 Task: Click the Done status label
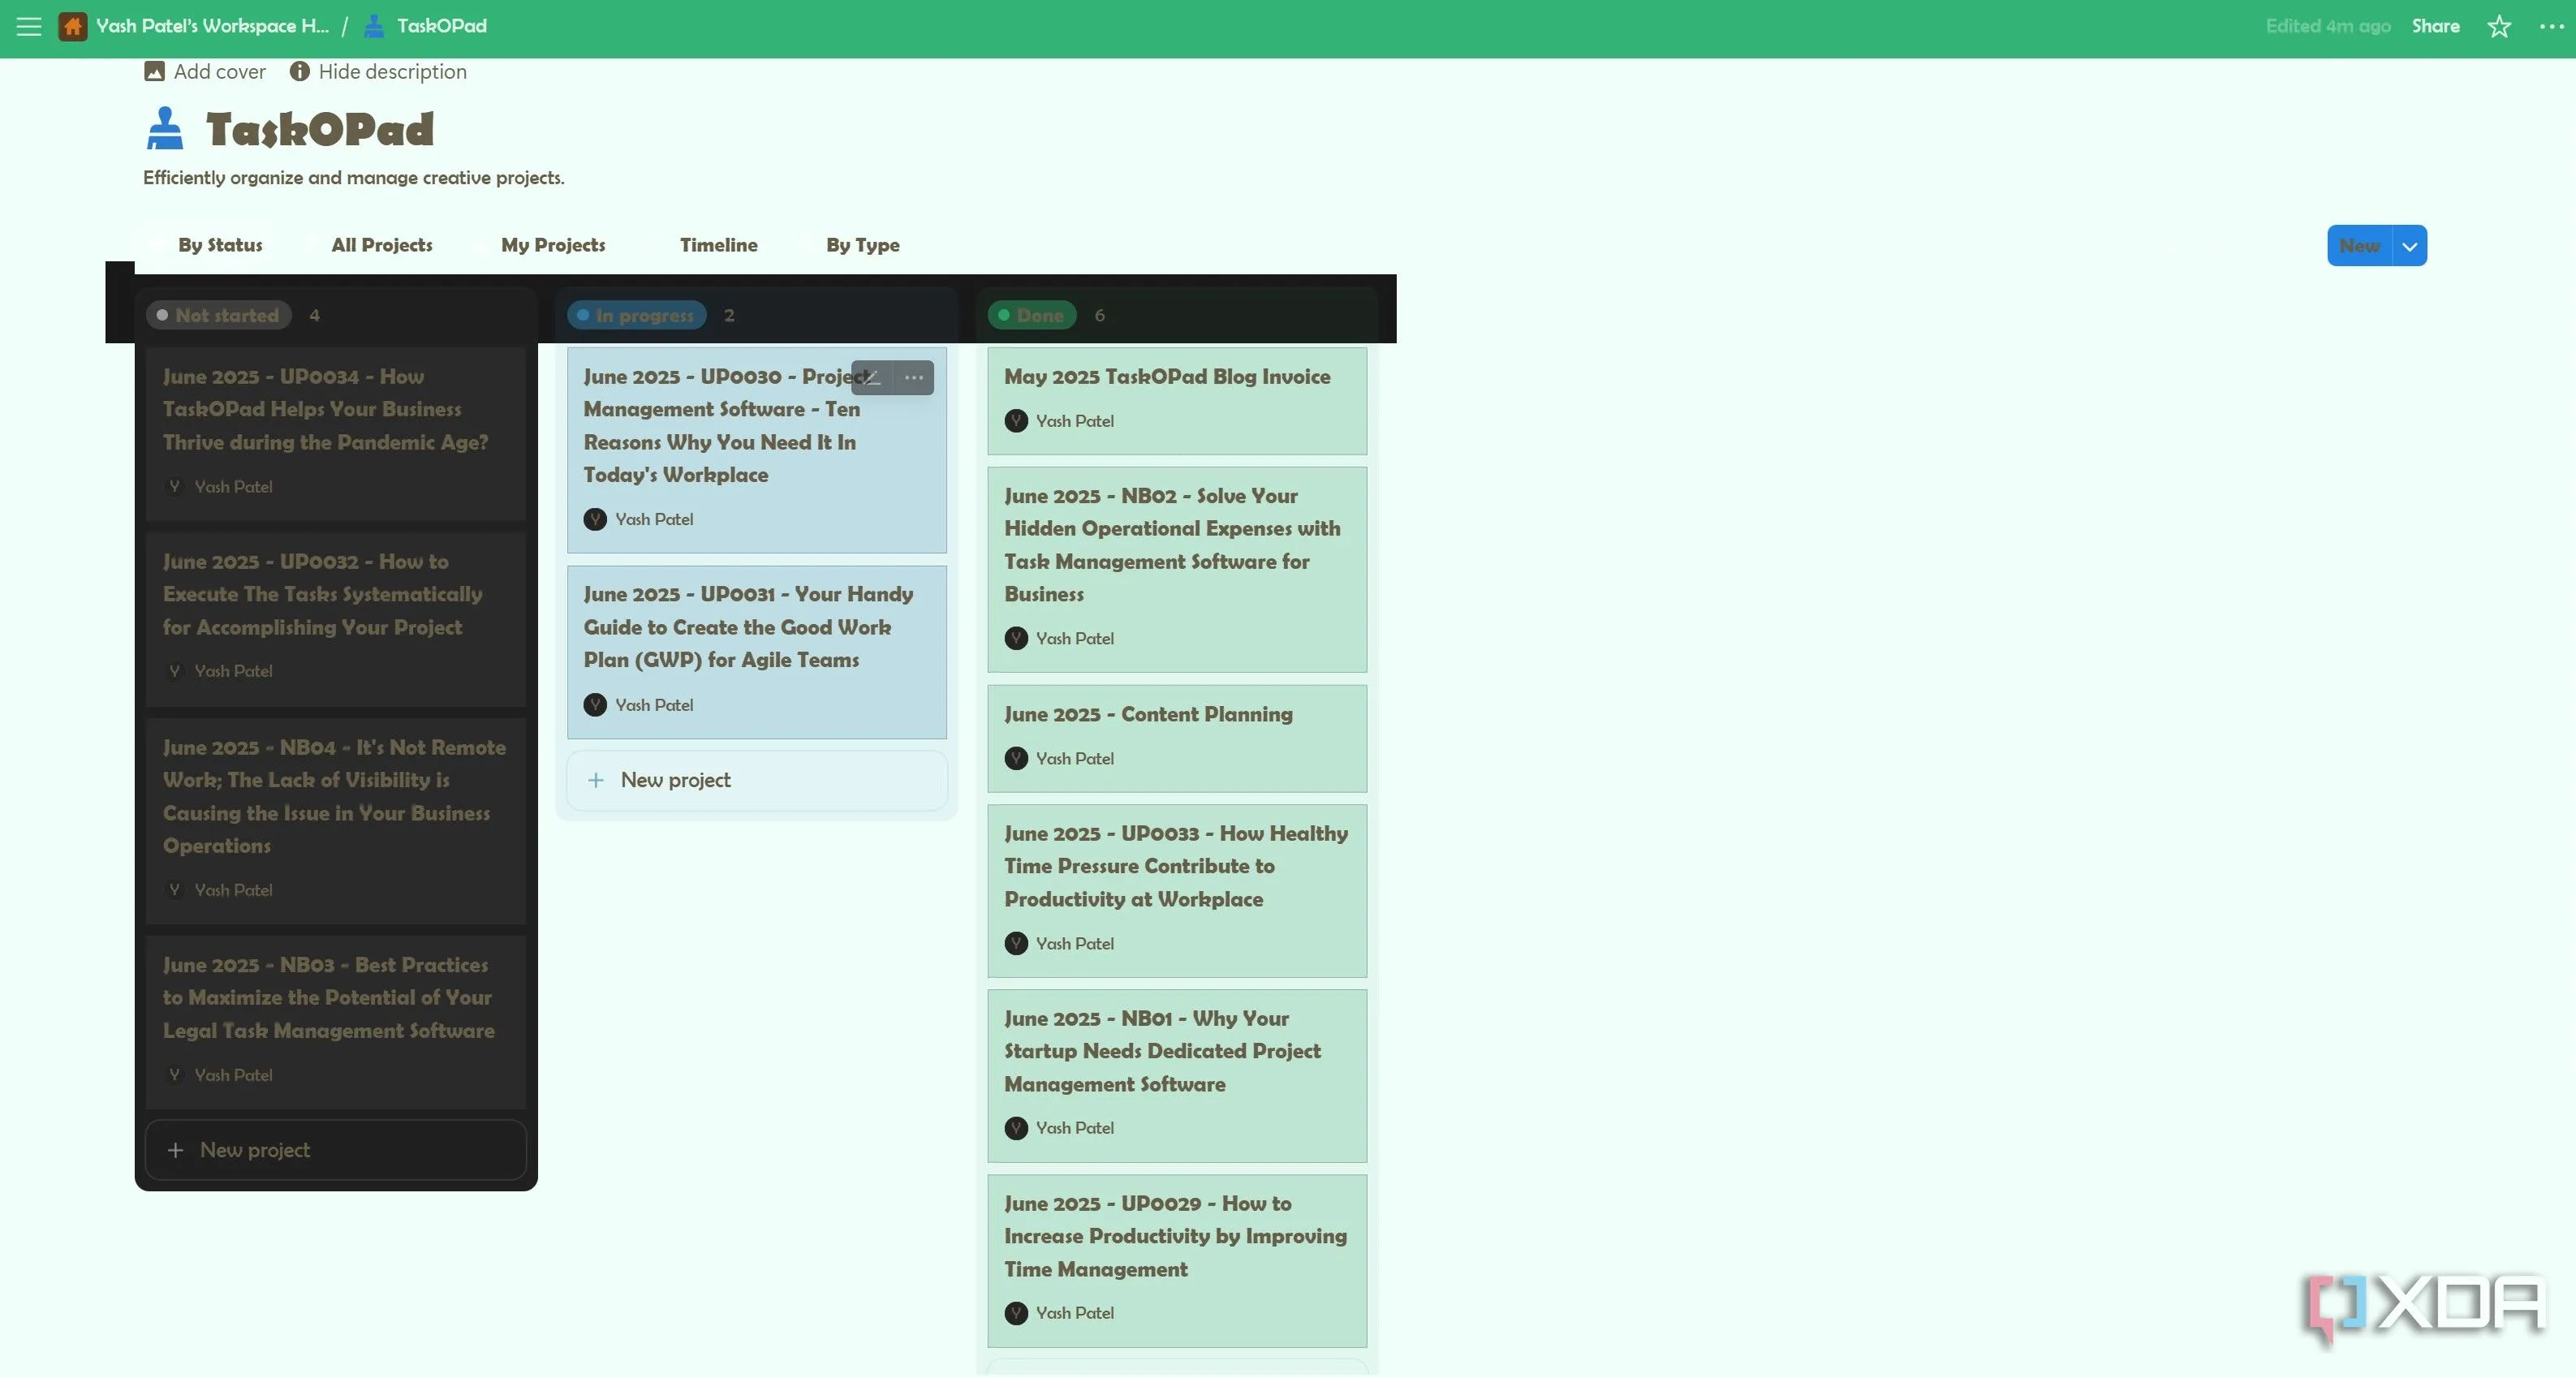[x=1032, y=315]
